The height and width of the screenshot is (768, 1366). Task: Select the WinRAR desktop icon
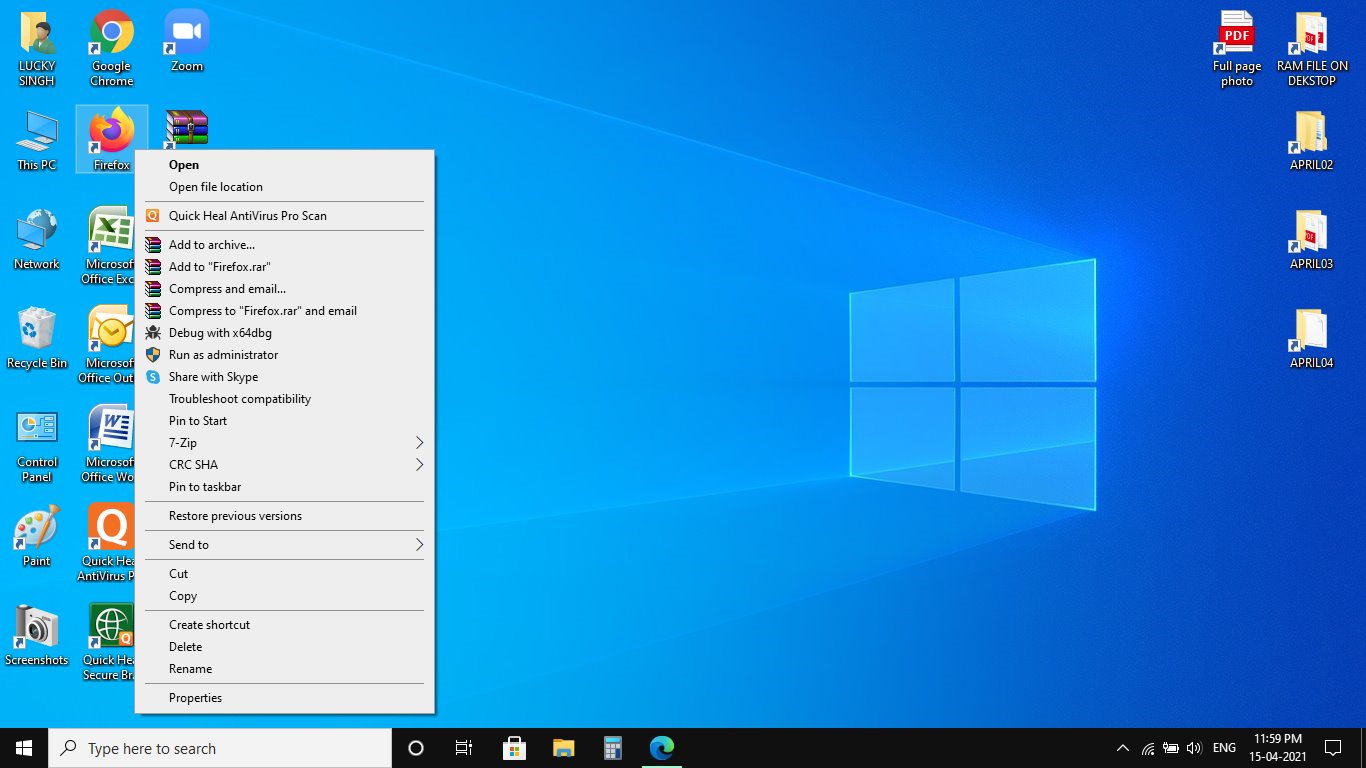tap(187, 128)
